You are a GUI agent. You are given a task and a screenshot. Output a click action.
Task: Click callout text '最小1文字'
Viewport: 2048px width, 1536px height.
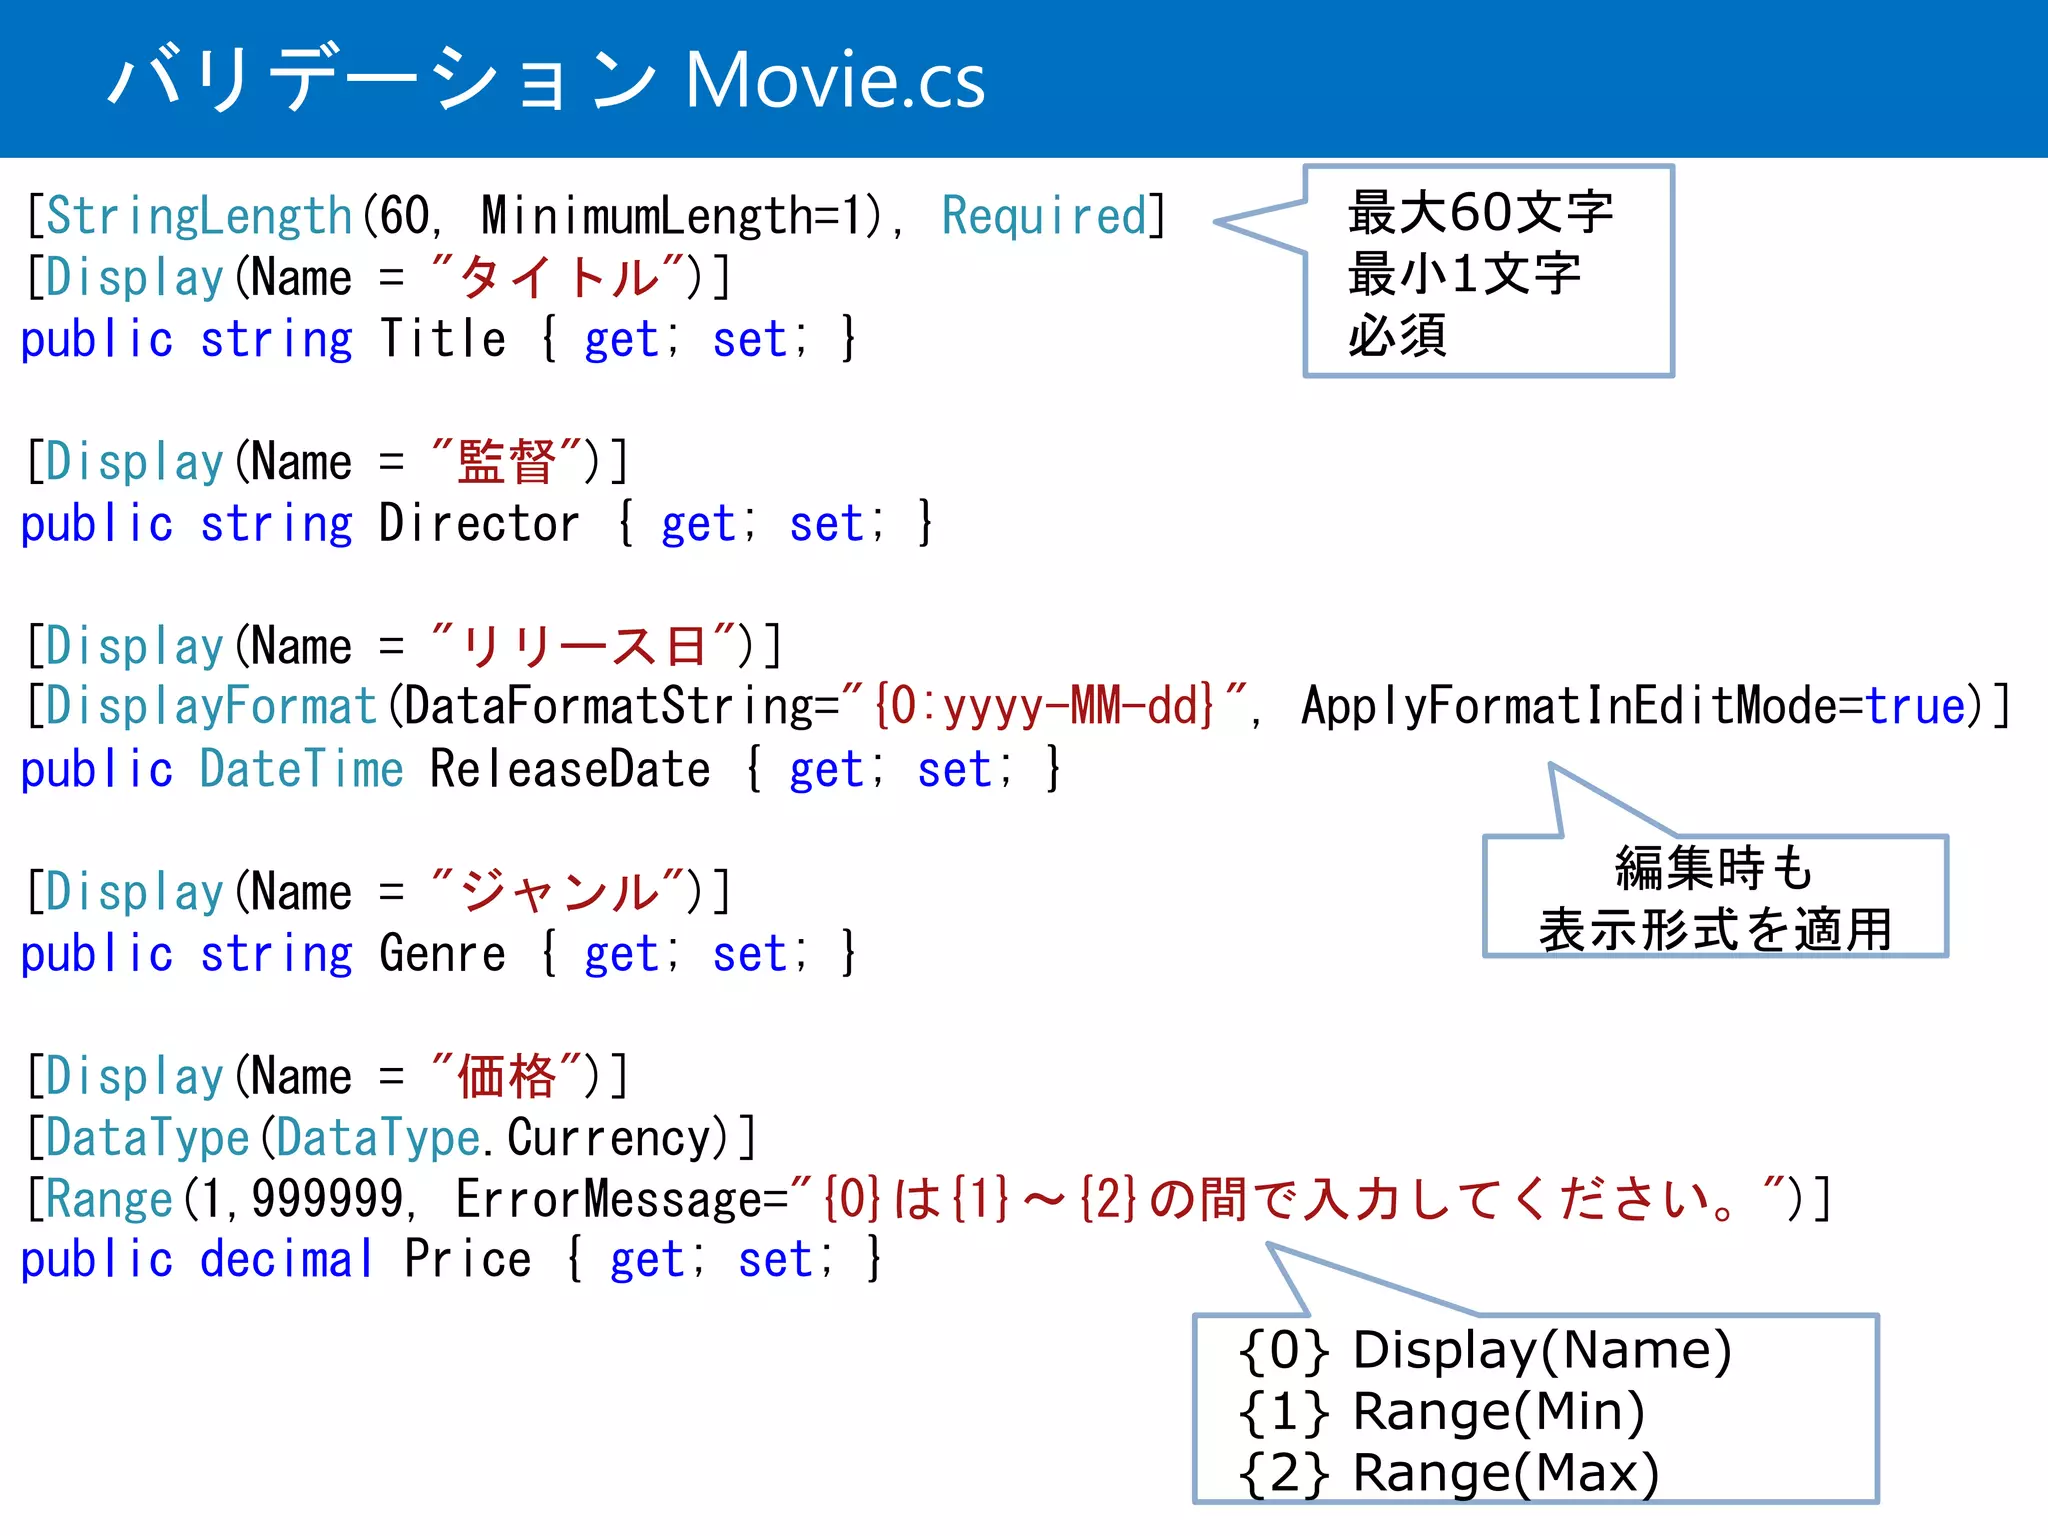(1464, 274)
